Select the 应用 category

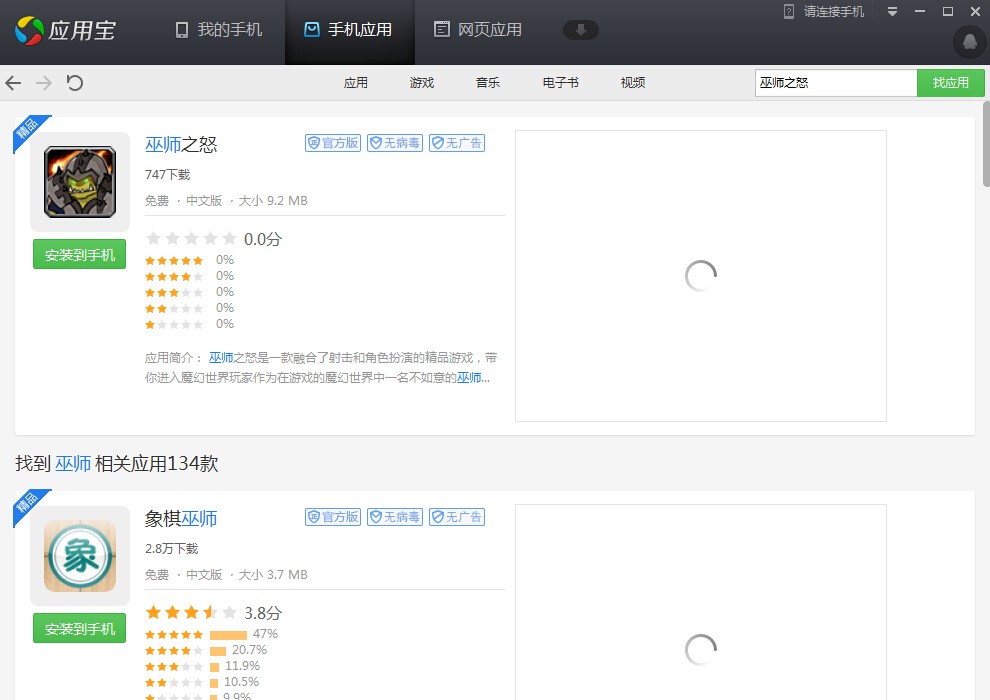(x=355, y=83)
